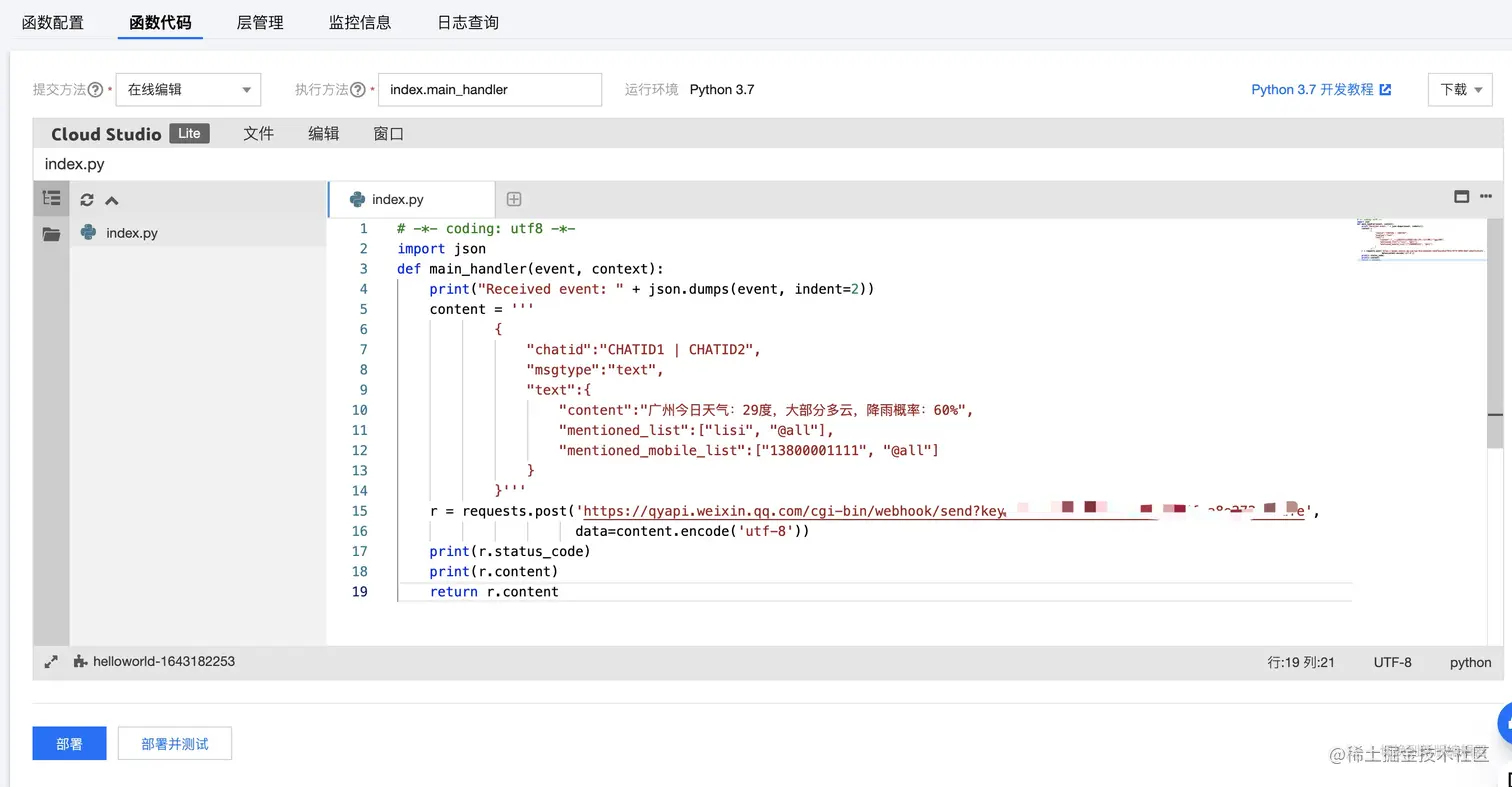Click the 部署并测试 button
Screen dimensions: 1512x787
(x=175, y=744)
